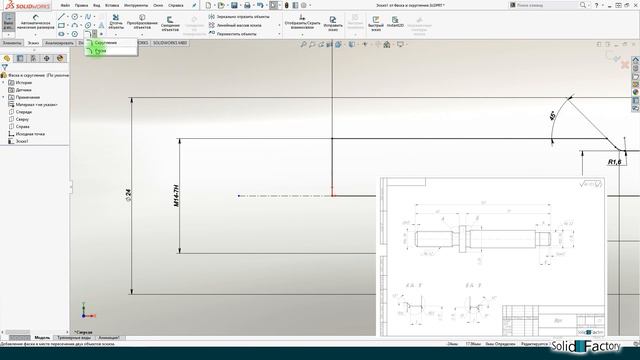The width and height of the screenshot is (640, 360).
Task: Open the Файл (File) menu
Action: pos(65,6)
